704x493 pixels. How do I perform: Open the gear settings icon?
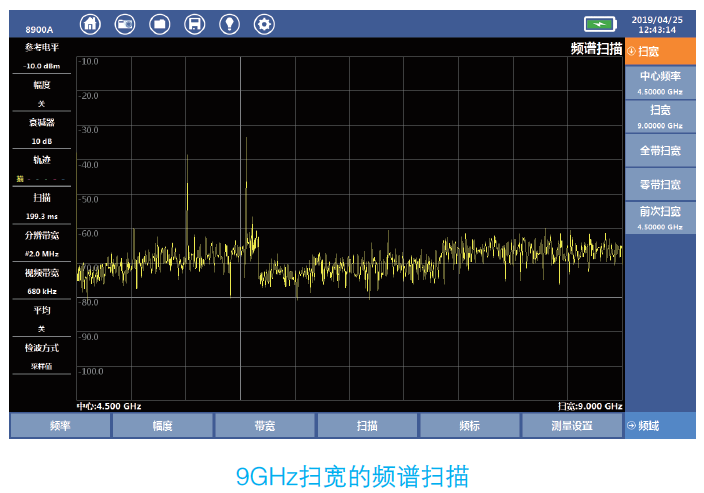tap(264, 24)
